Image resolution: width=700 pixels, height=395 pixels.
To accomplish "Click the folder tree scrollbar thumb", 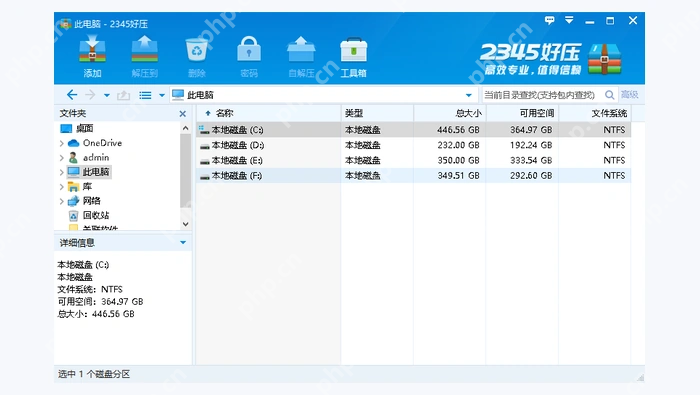I will point(186,170).
